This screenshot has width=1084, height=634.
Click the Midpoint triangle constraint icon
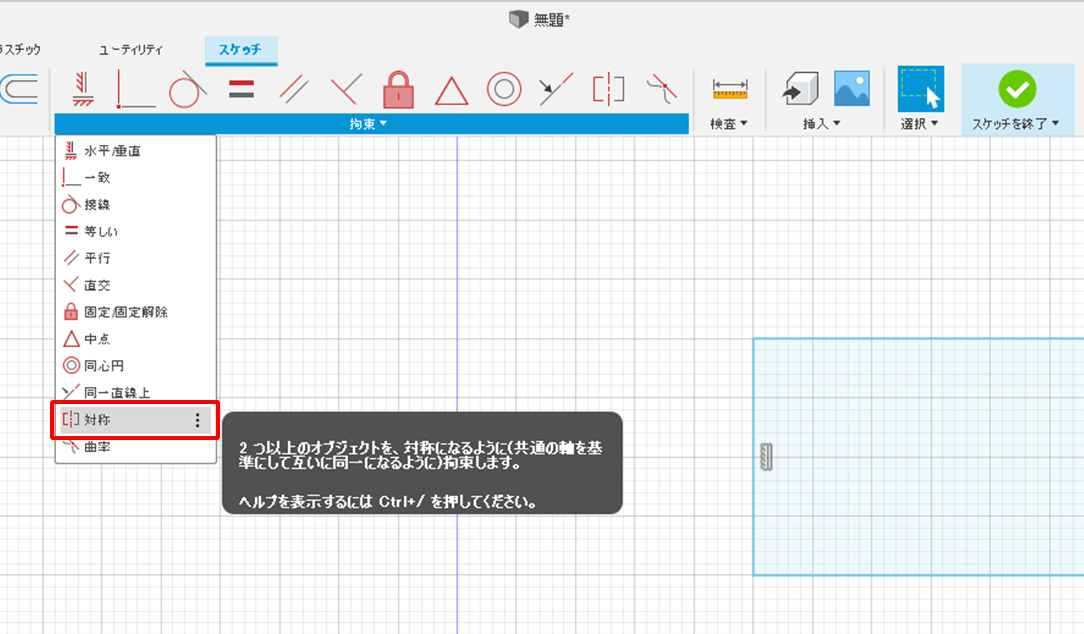click(x=451, y=91)
